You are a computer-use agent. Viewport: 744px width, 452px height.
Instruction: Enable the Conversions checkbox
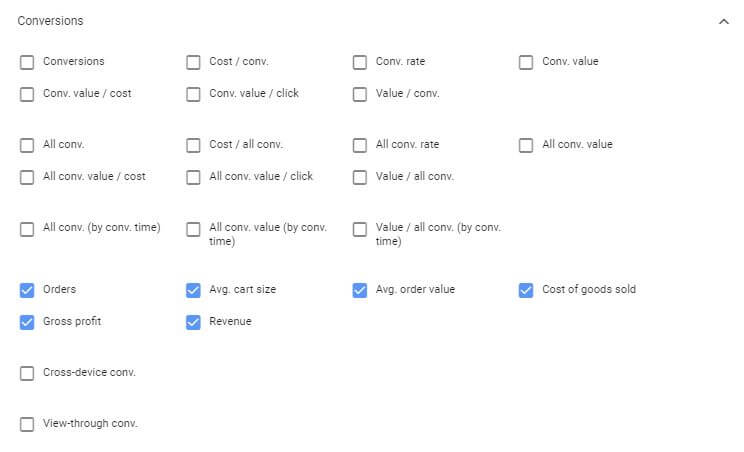tap(27, 62)
